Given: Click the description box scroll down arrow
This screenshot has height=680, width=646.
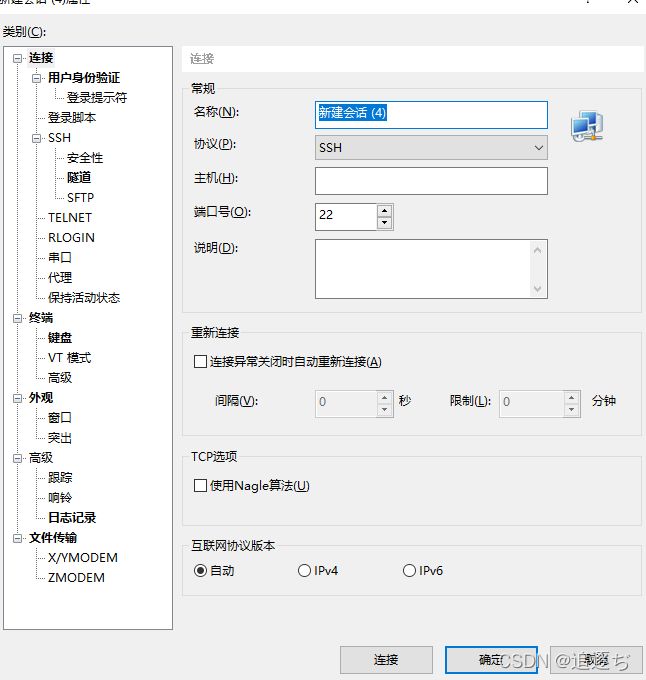Looking at the screenshot, I should point(538,288).
